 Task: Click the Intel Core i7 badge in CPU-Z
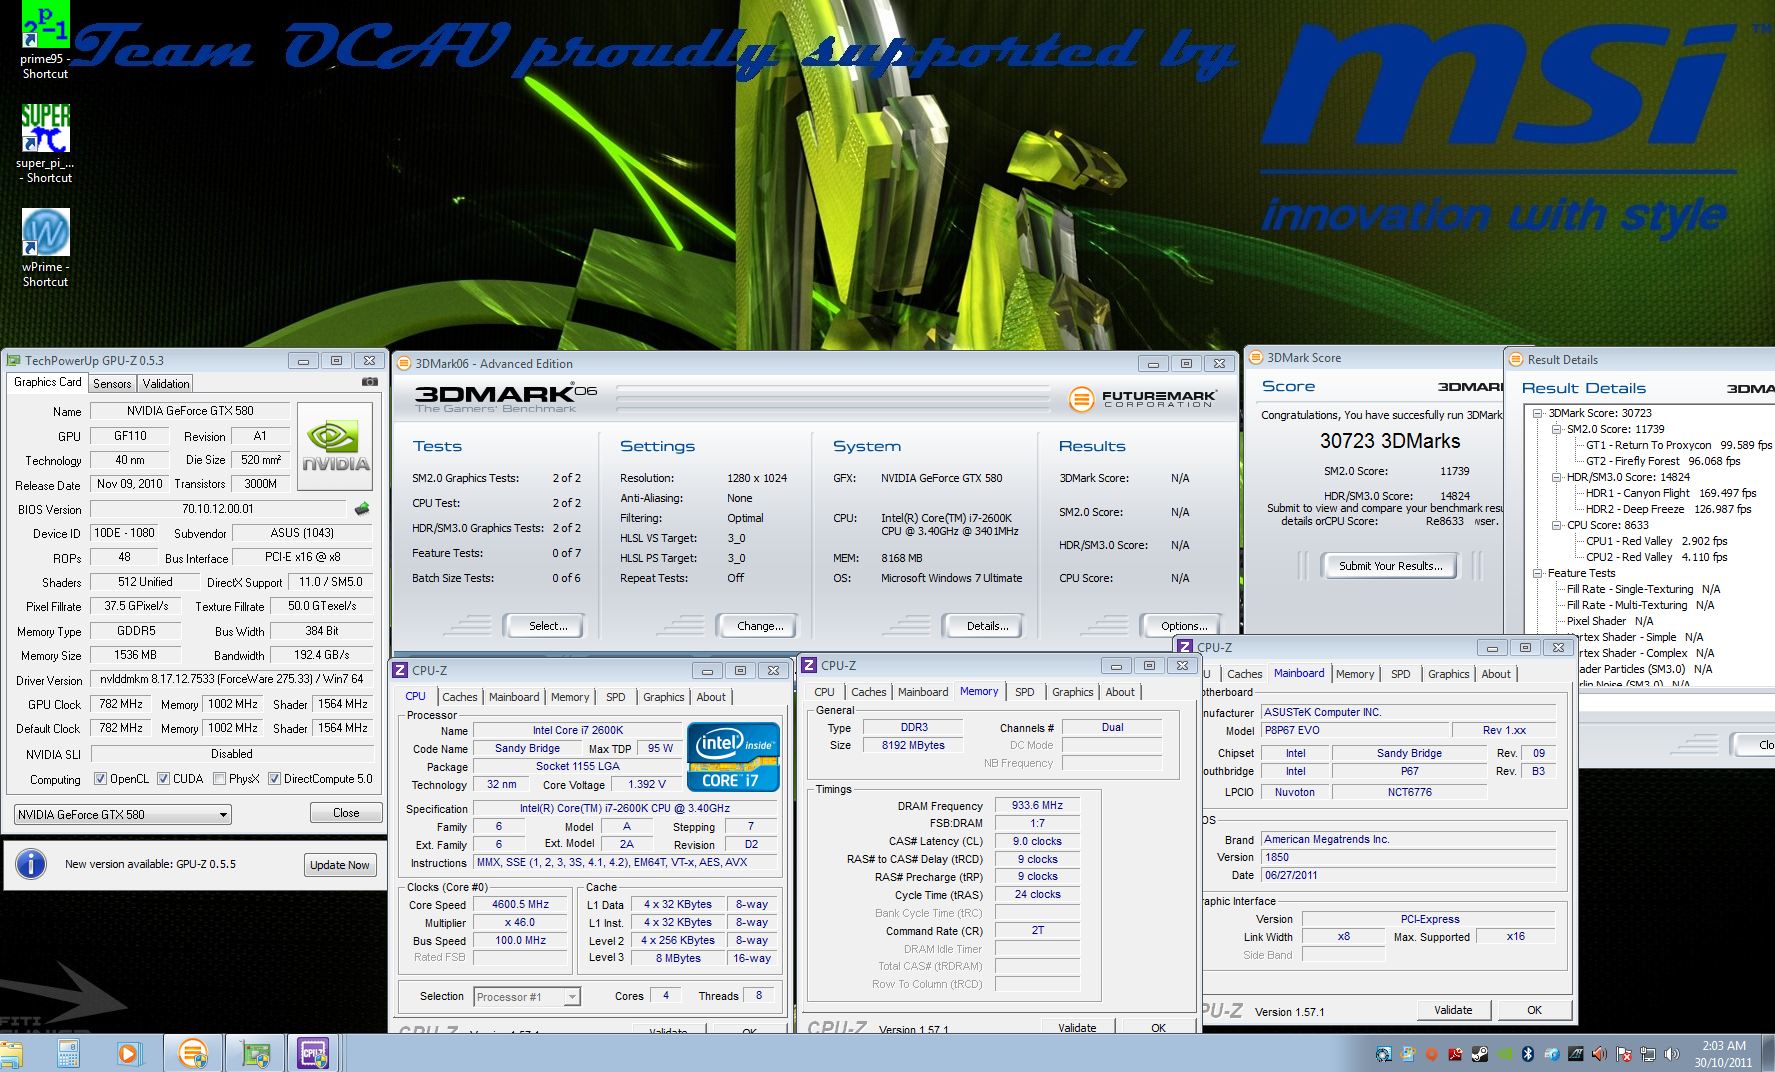click(733, 757)
